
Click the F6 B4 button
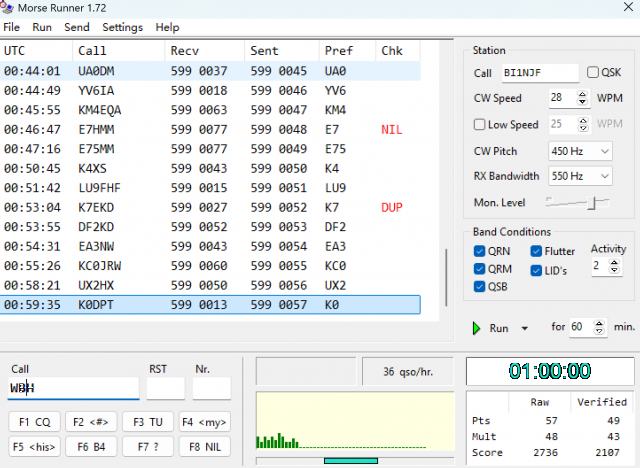point(91,447)
